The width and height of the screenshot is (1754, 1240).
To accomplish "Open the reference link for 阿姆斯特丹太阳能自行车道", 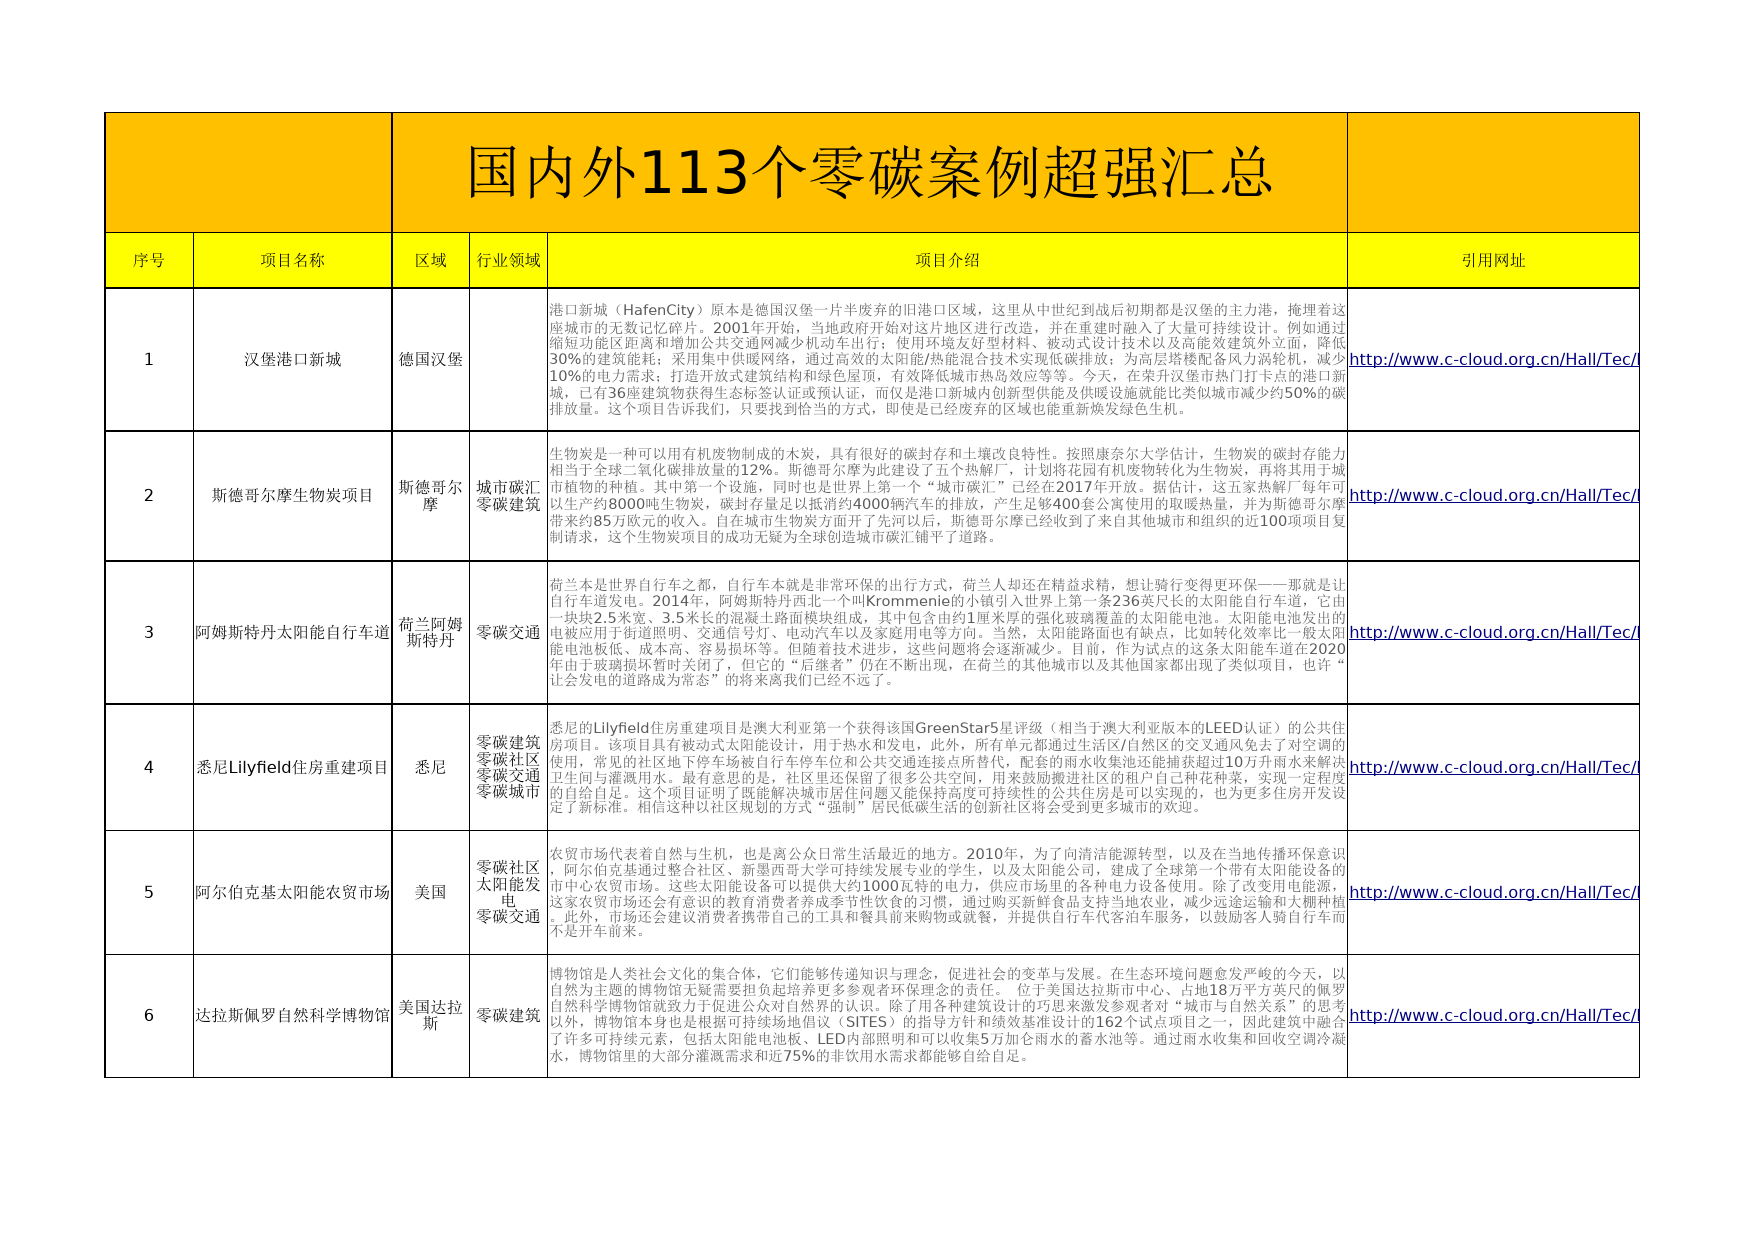I will [1493, 633].
